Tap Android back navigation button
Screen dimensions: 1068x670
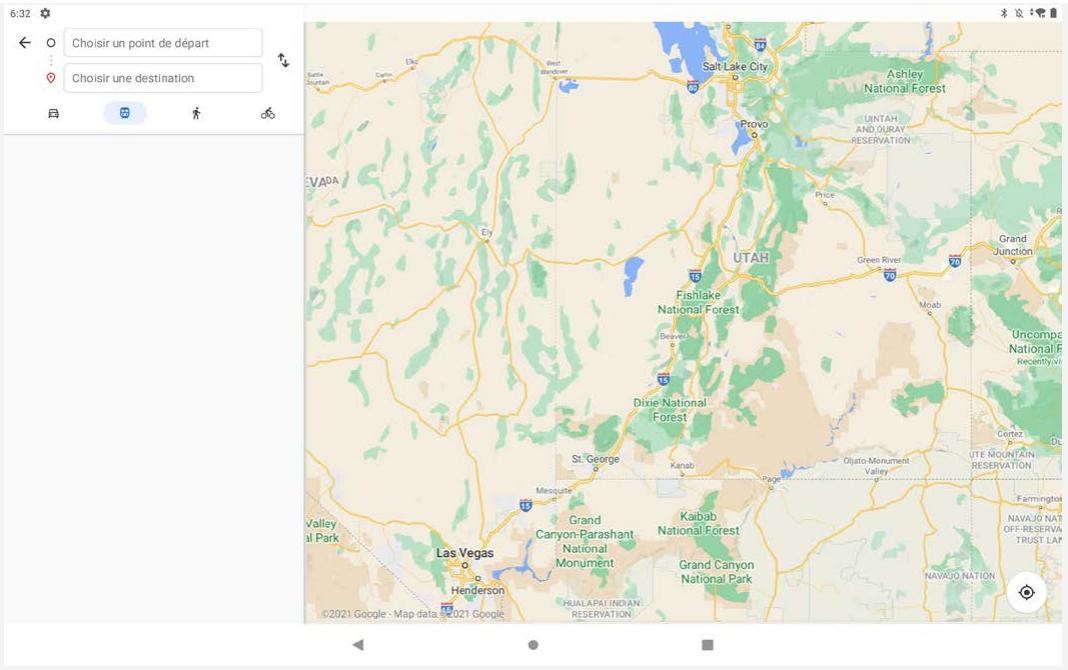[358, 645]
